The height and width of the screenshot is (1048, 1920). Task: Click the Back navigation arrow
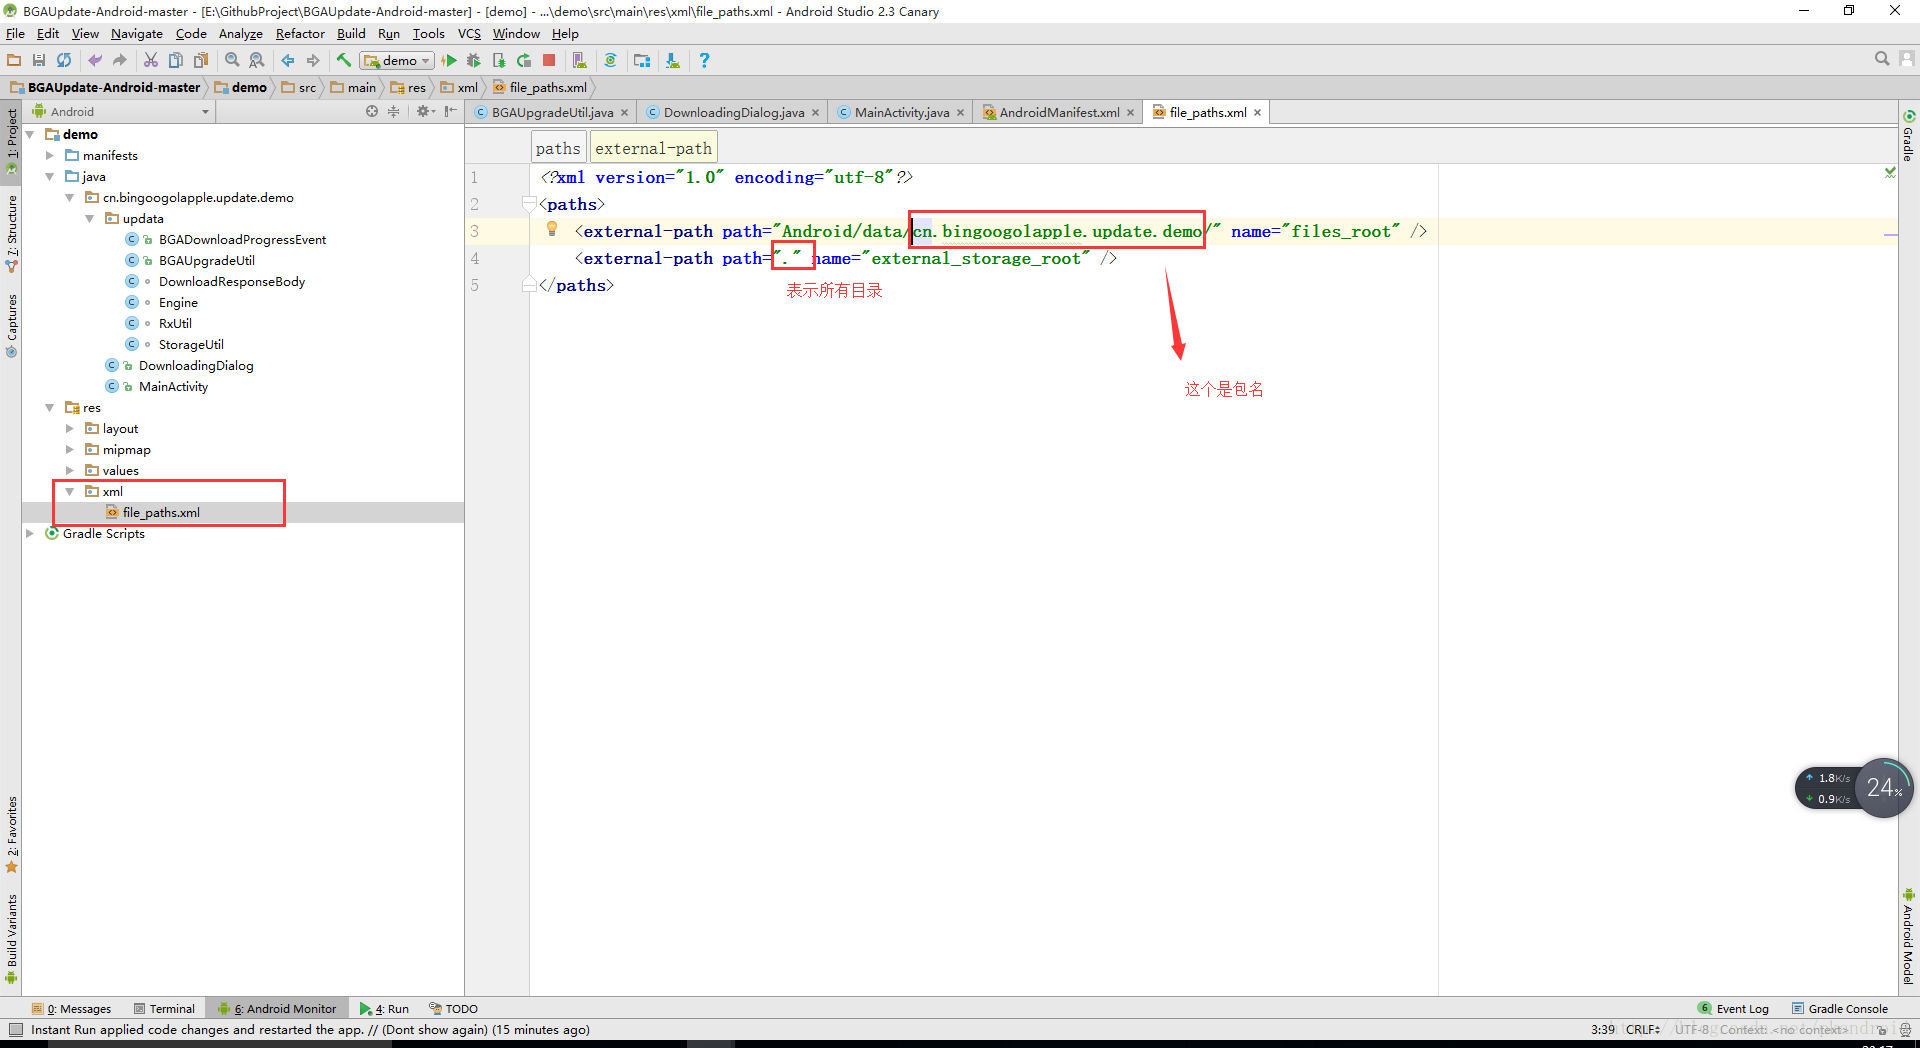click(x=288, y=60)
